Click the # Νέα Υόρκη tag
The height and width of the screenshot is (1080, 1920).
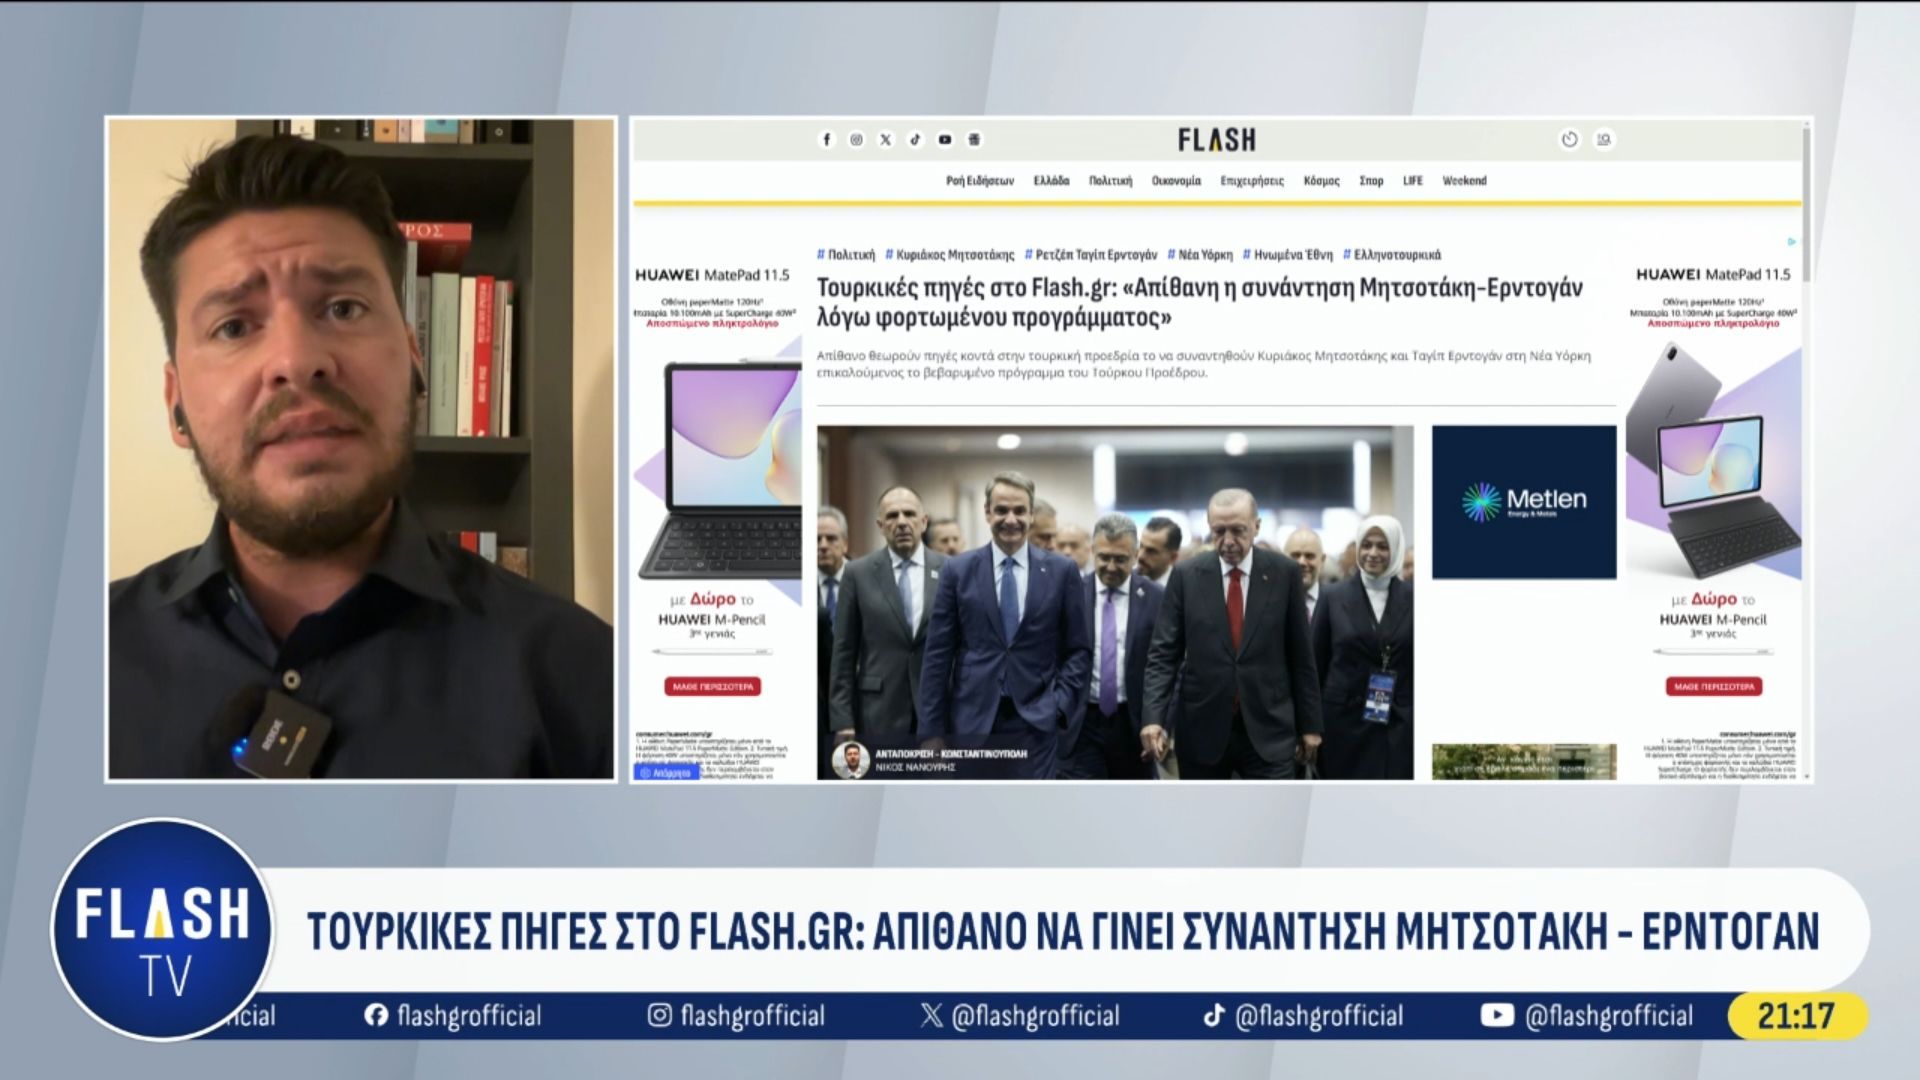point(1200,255)
